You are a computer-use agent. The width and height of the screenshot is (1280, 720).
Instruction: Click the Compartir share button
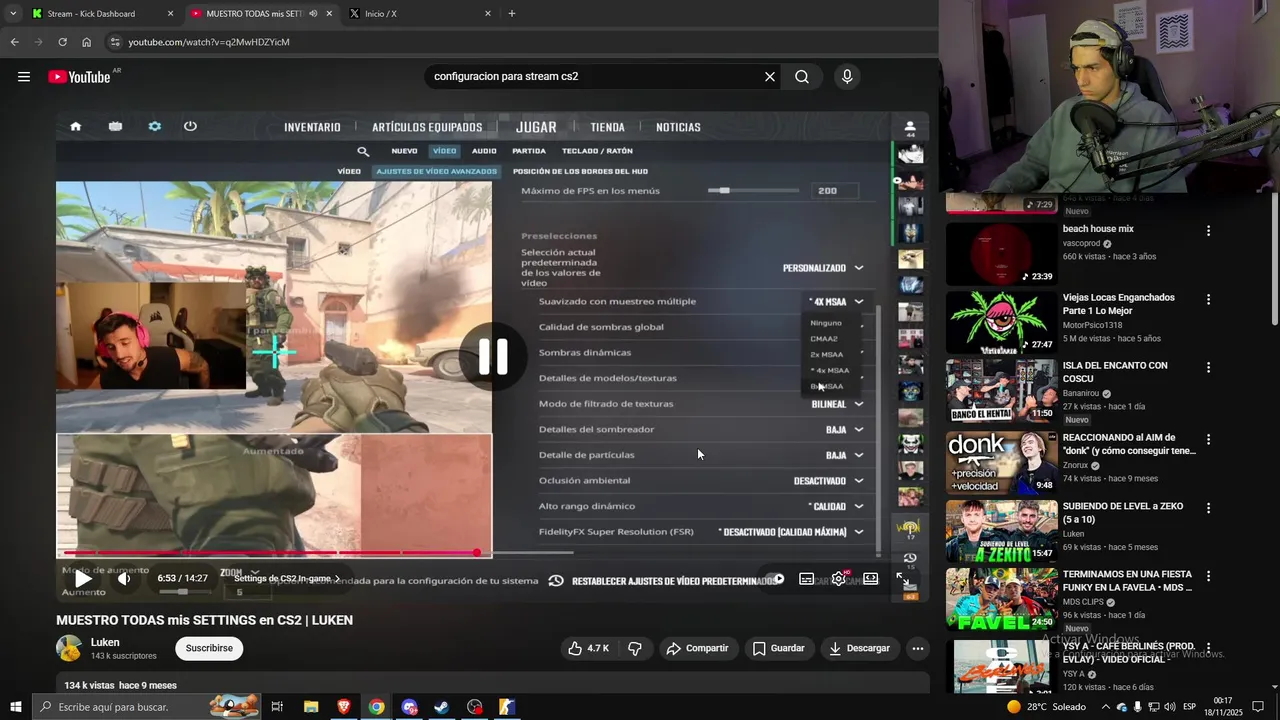pyautogui.click(x=697, y=648)
